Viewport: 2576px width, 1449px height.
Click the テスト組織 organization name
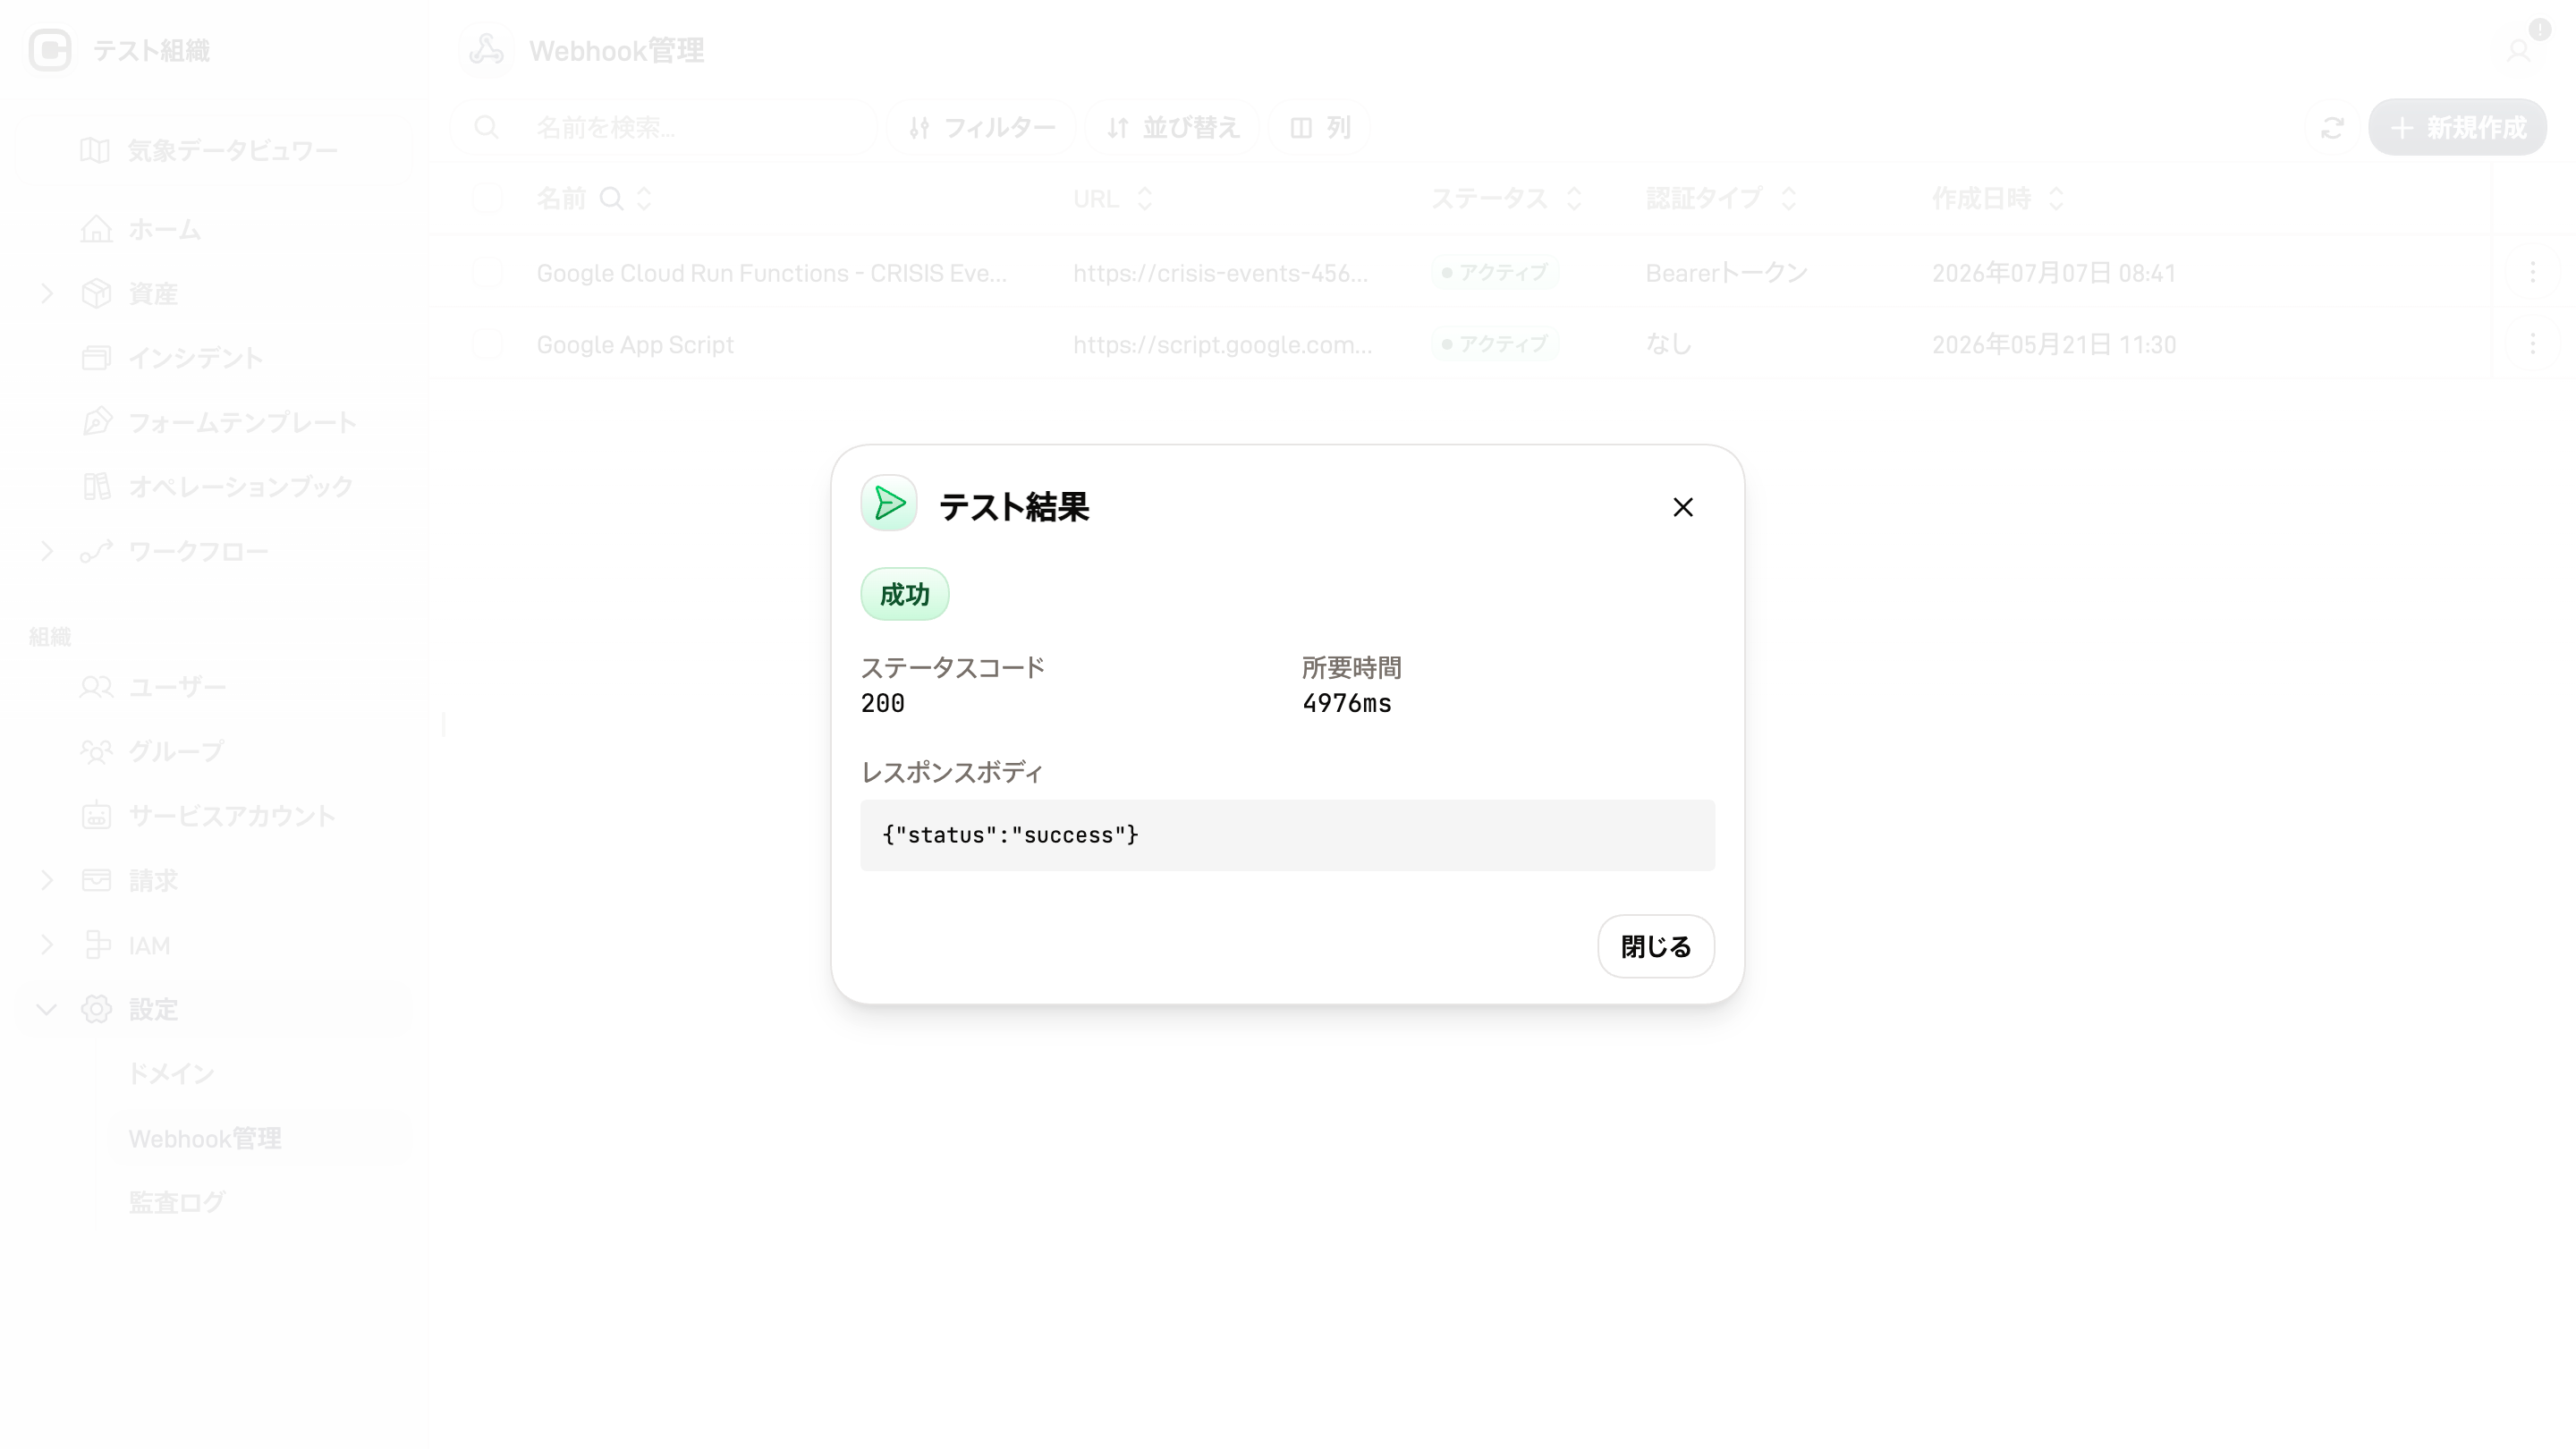(151, 50)
